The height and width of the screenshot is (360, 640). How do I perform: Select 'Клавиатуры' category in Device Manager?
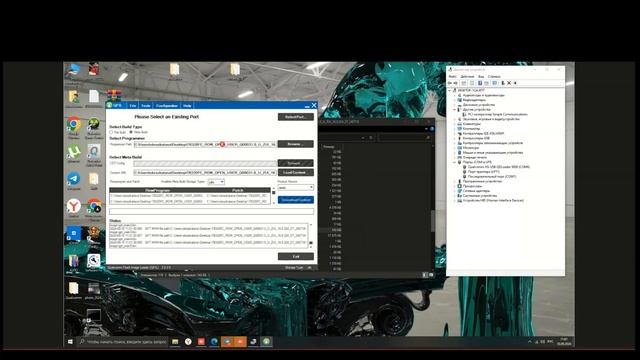tap(471, 124)
